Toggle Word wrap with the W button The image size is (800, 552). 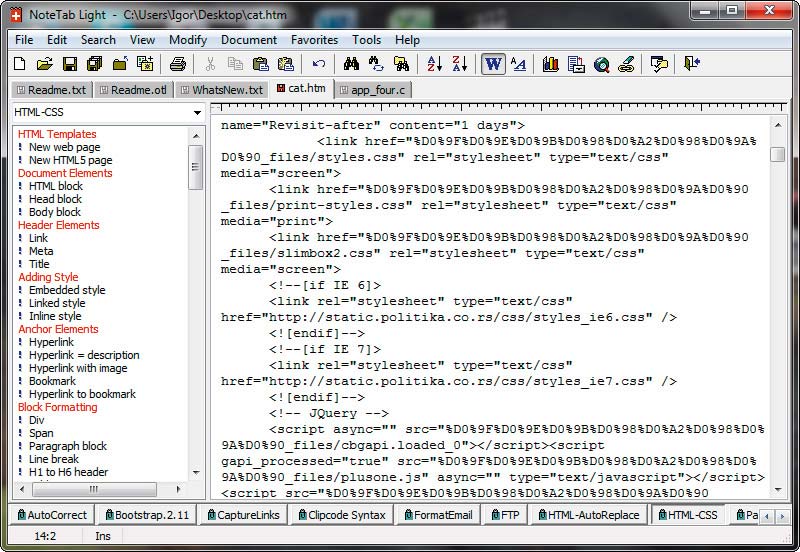point(493,64)
